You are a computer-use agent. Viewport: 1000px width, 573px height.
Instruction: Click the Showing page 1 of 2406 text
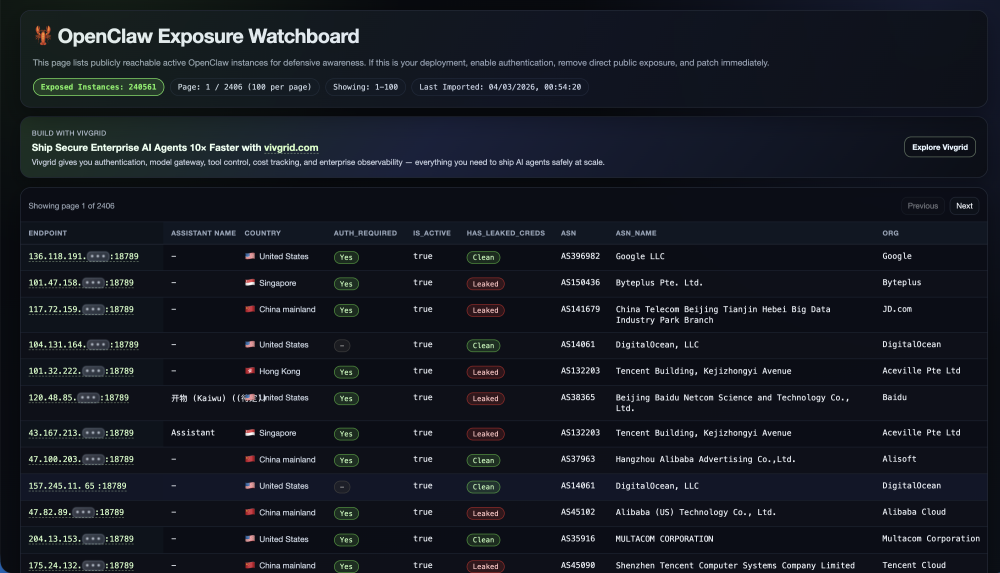71,205
